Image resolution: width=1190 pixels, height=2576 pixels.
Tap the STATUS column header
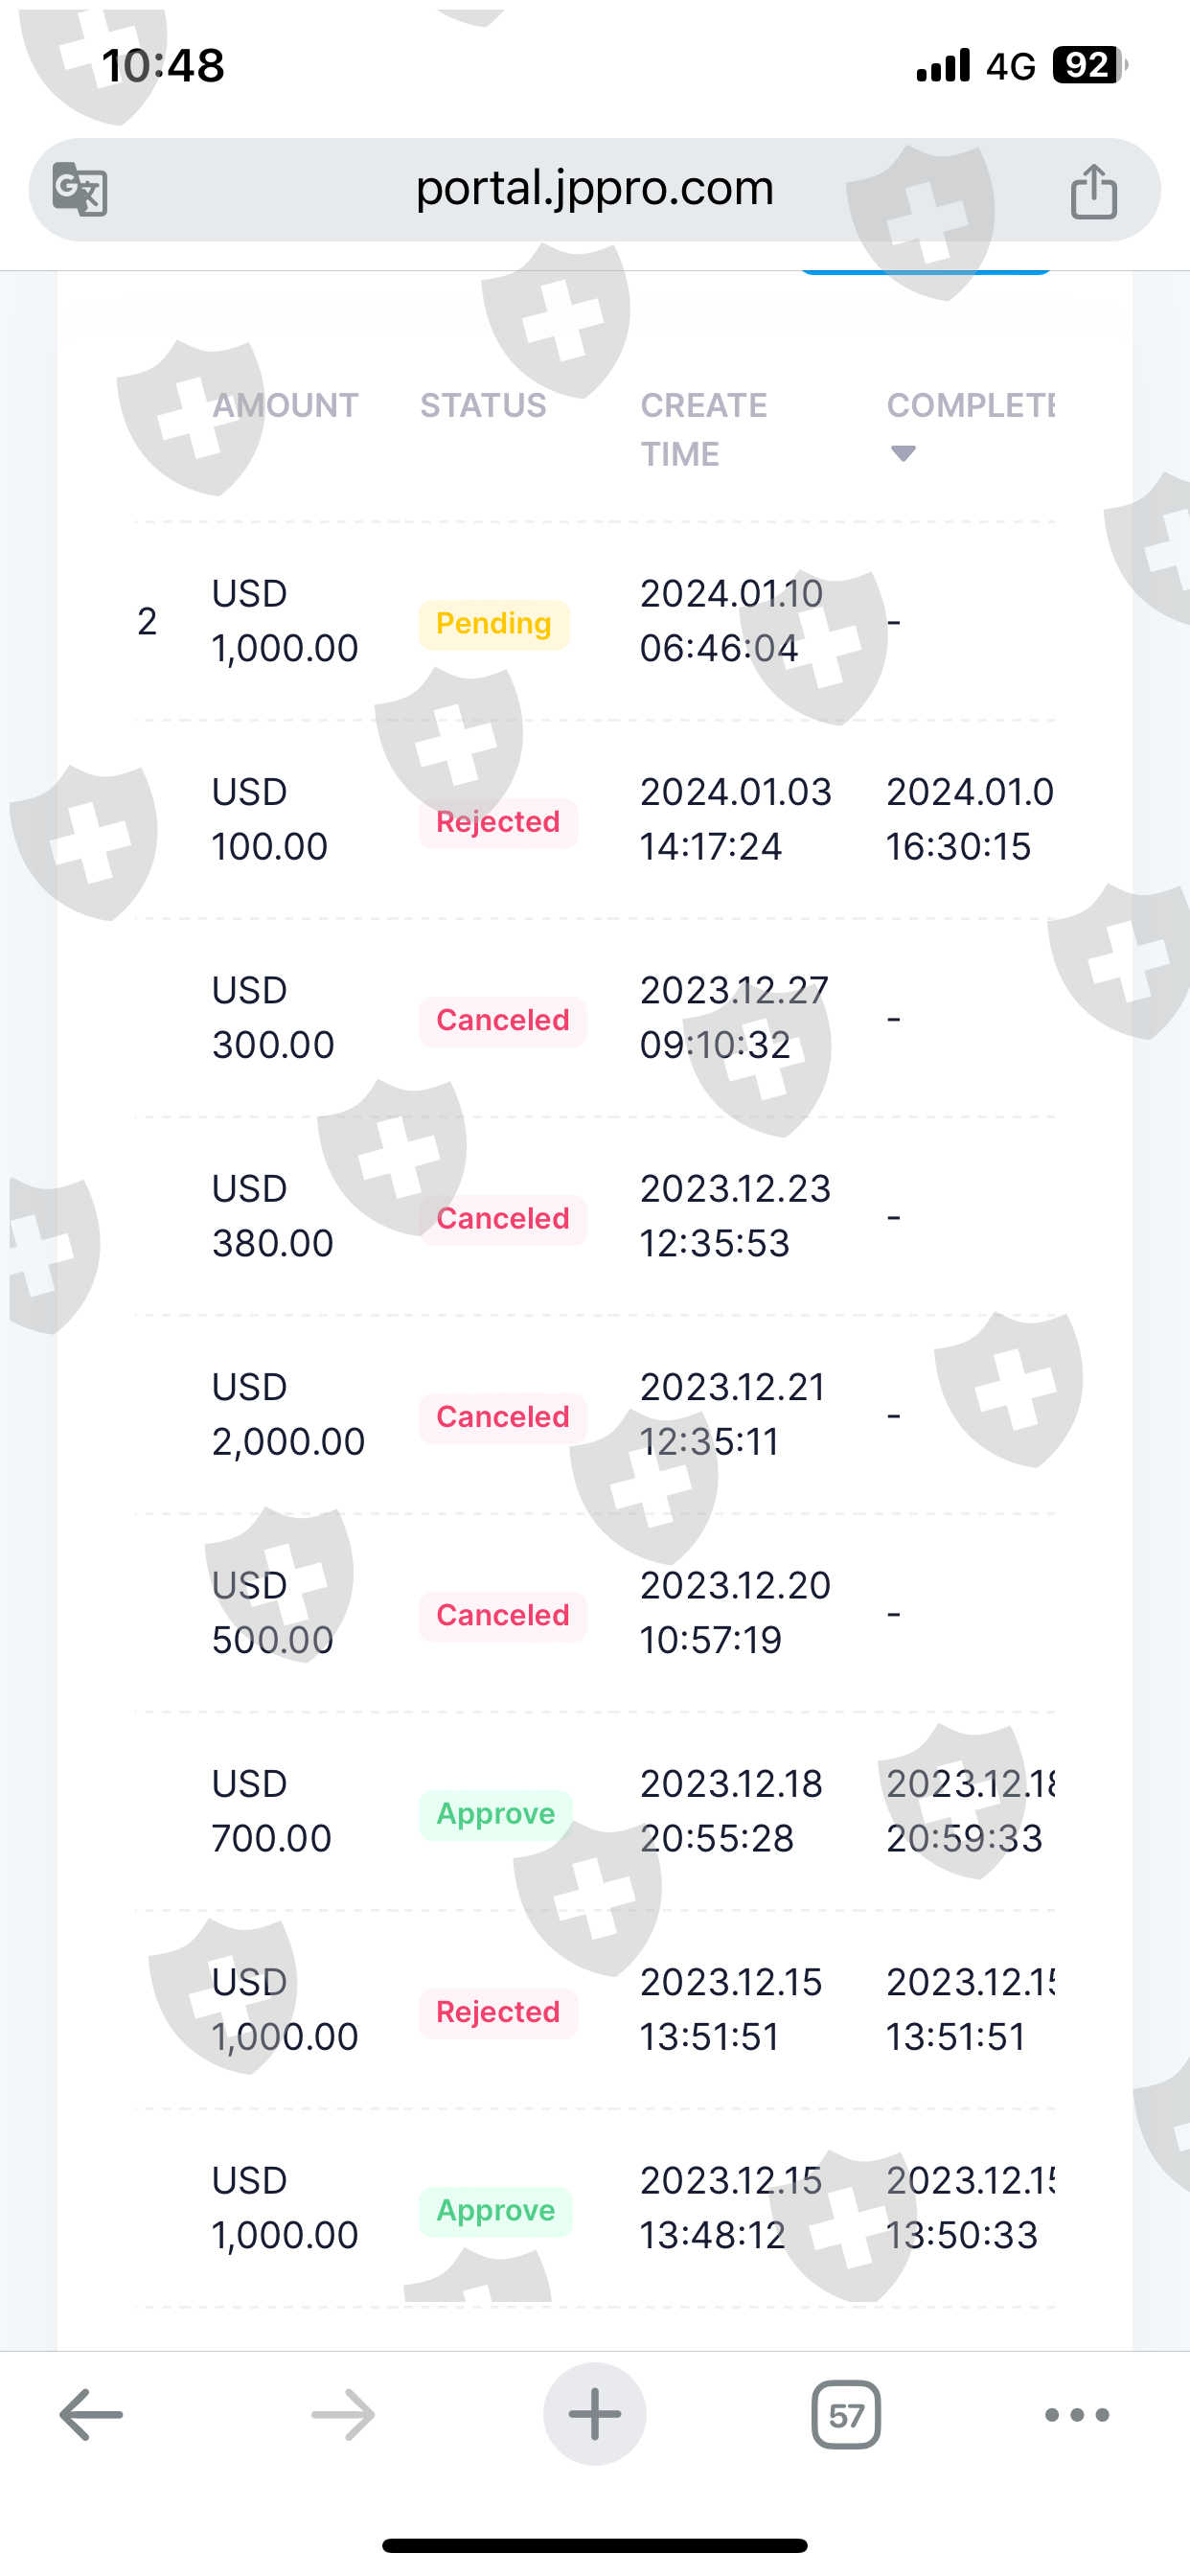(483, 405)
